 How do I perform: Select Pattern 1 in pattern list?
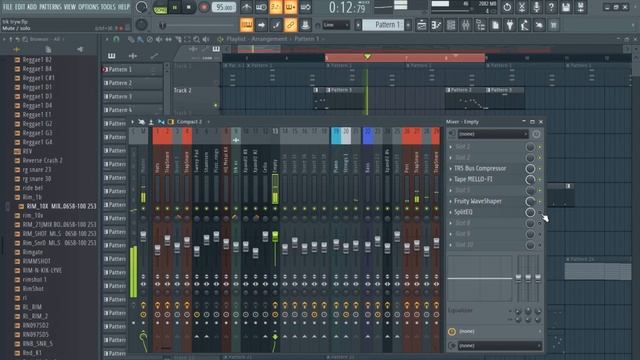[132, 70]
